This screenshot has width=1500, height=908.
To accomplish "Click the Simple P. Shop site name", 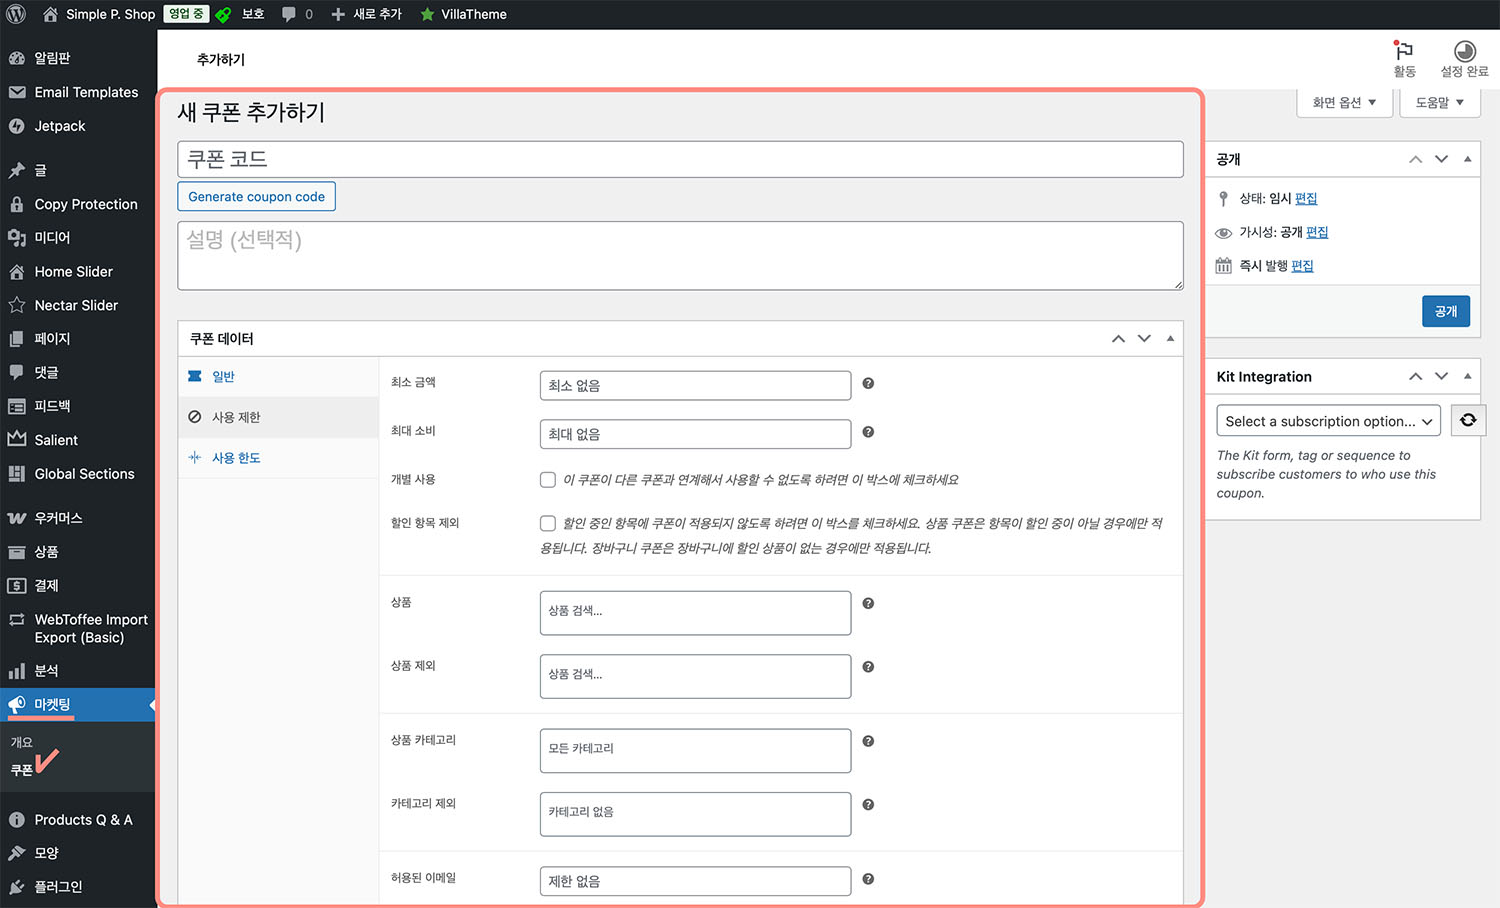I will pyautogui.click(x=110, y=14).
